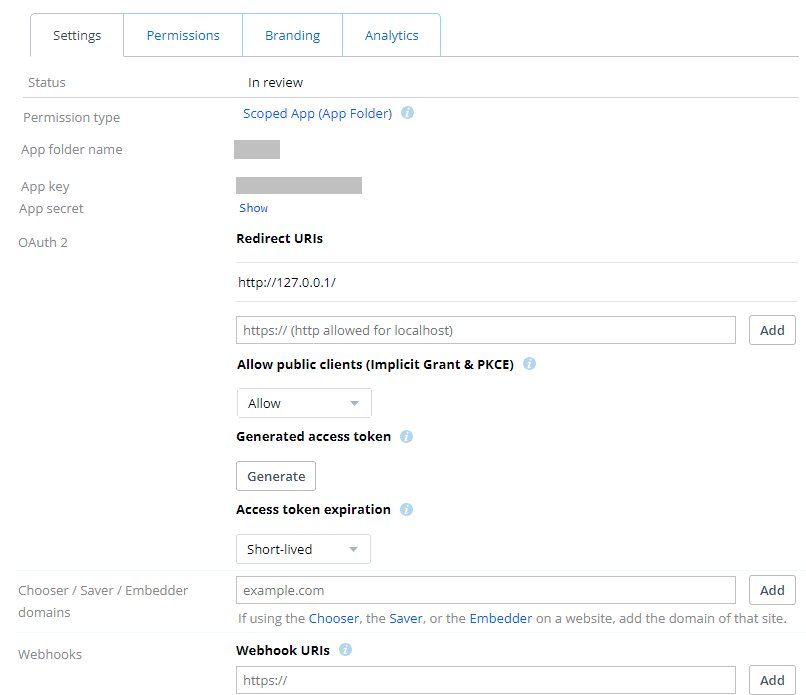Image resolution: width=806 pixels, height=695 pixels.
Task: Click Add button for redirect URI
Action: point(772,330)
